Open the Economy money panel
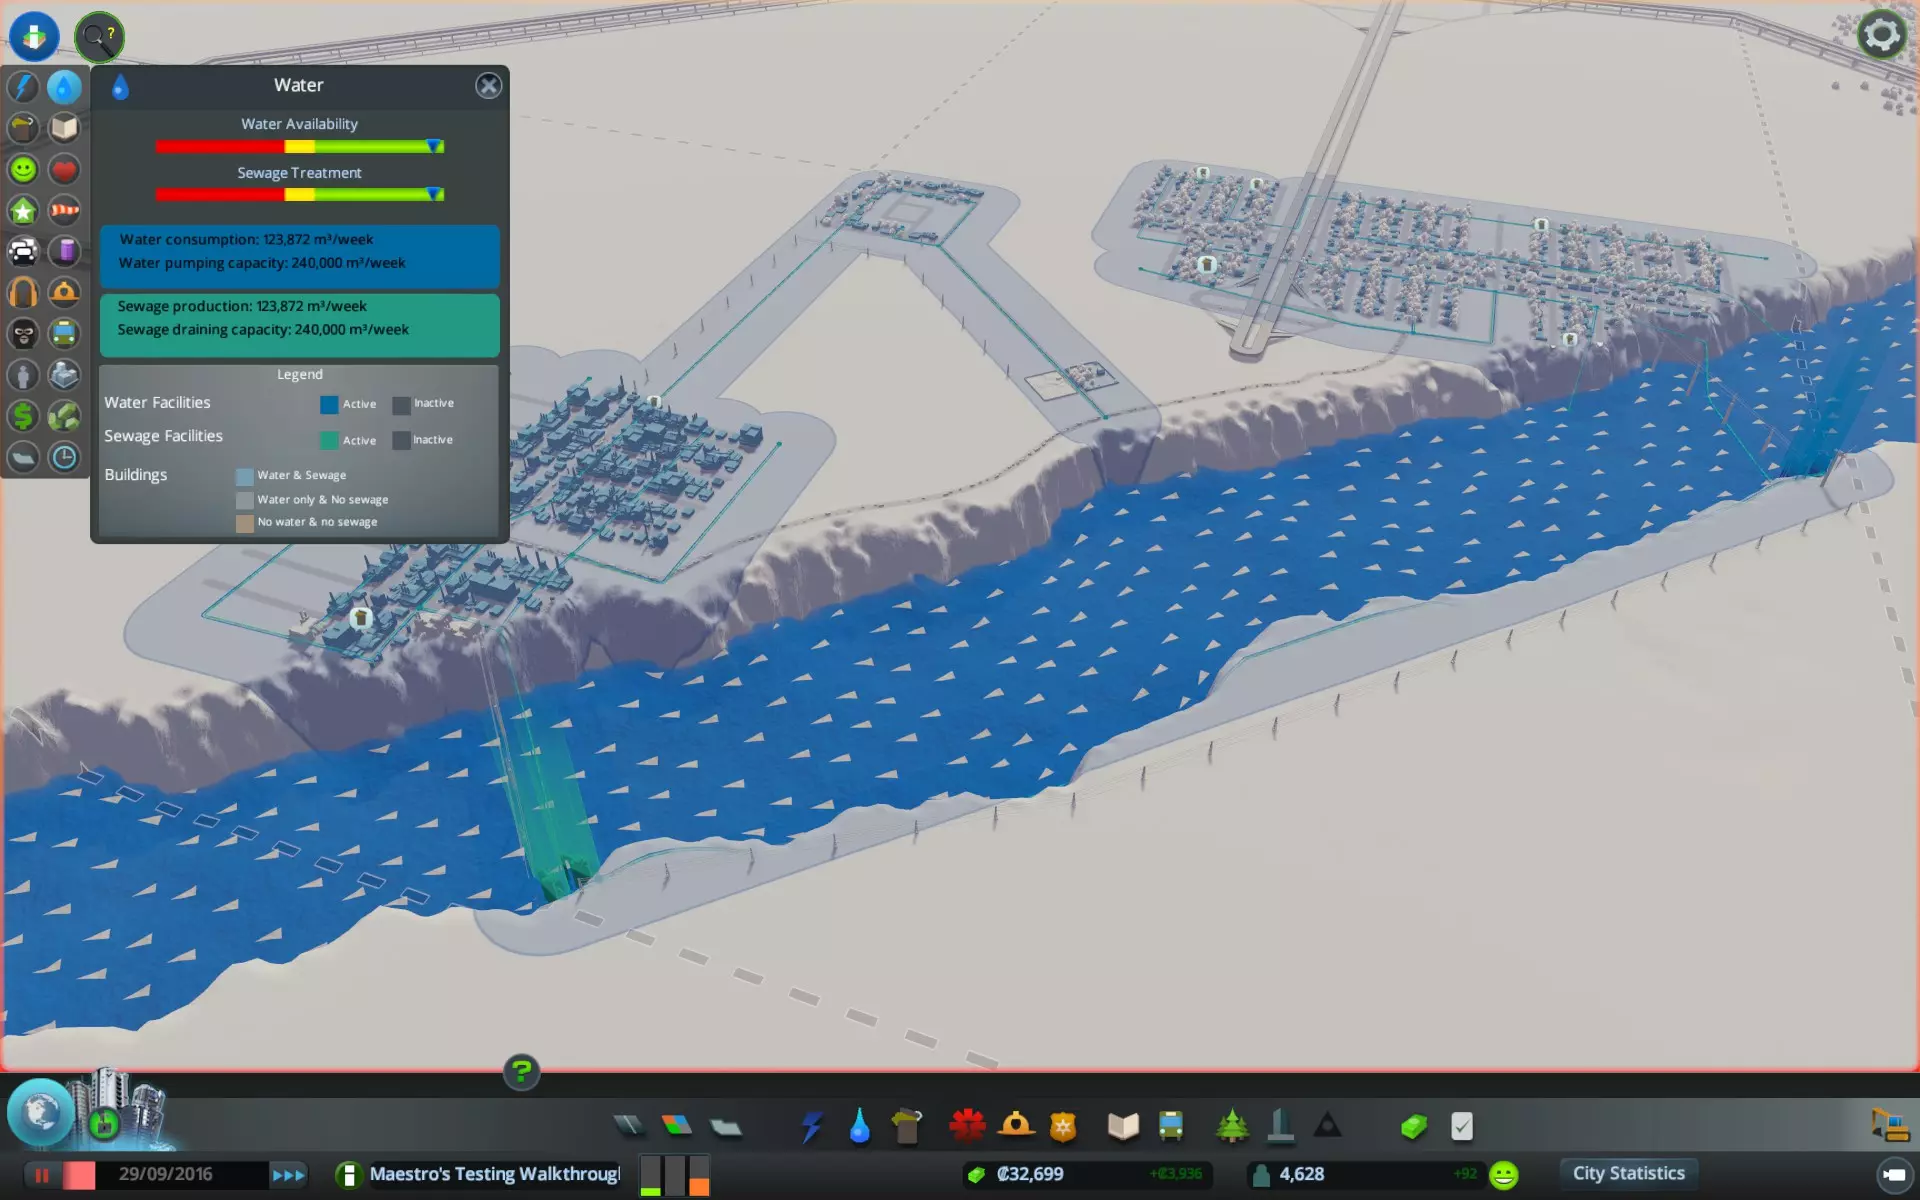This screenshot has height=1200, width=1920. [x=1414, y=1126]
